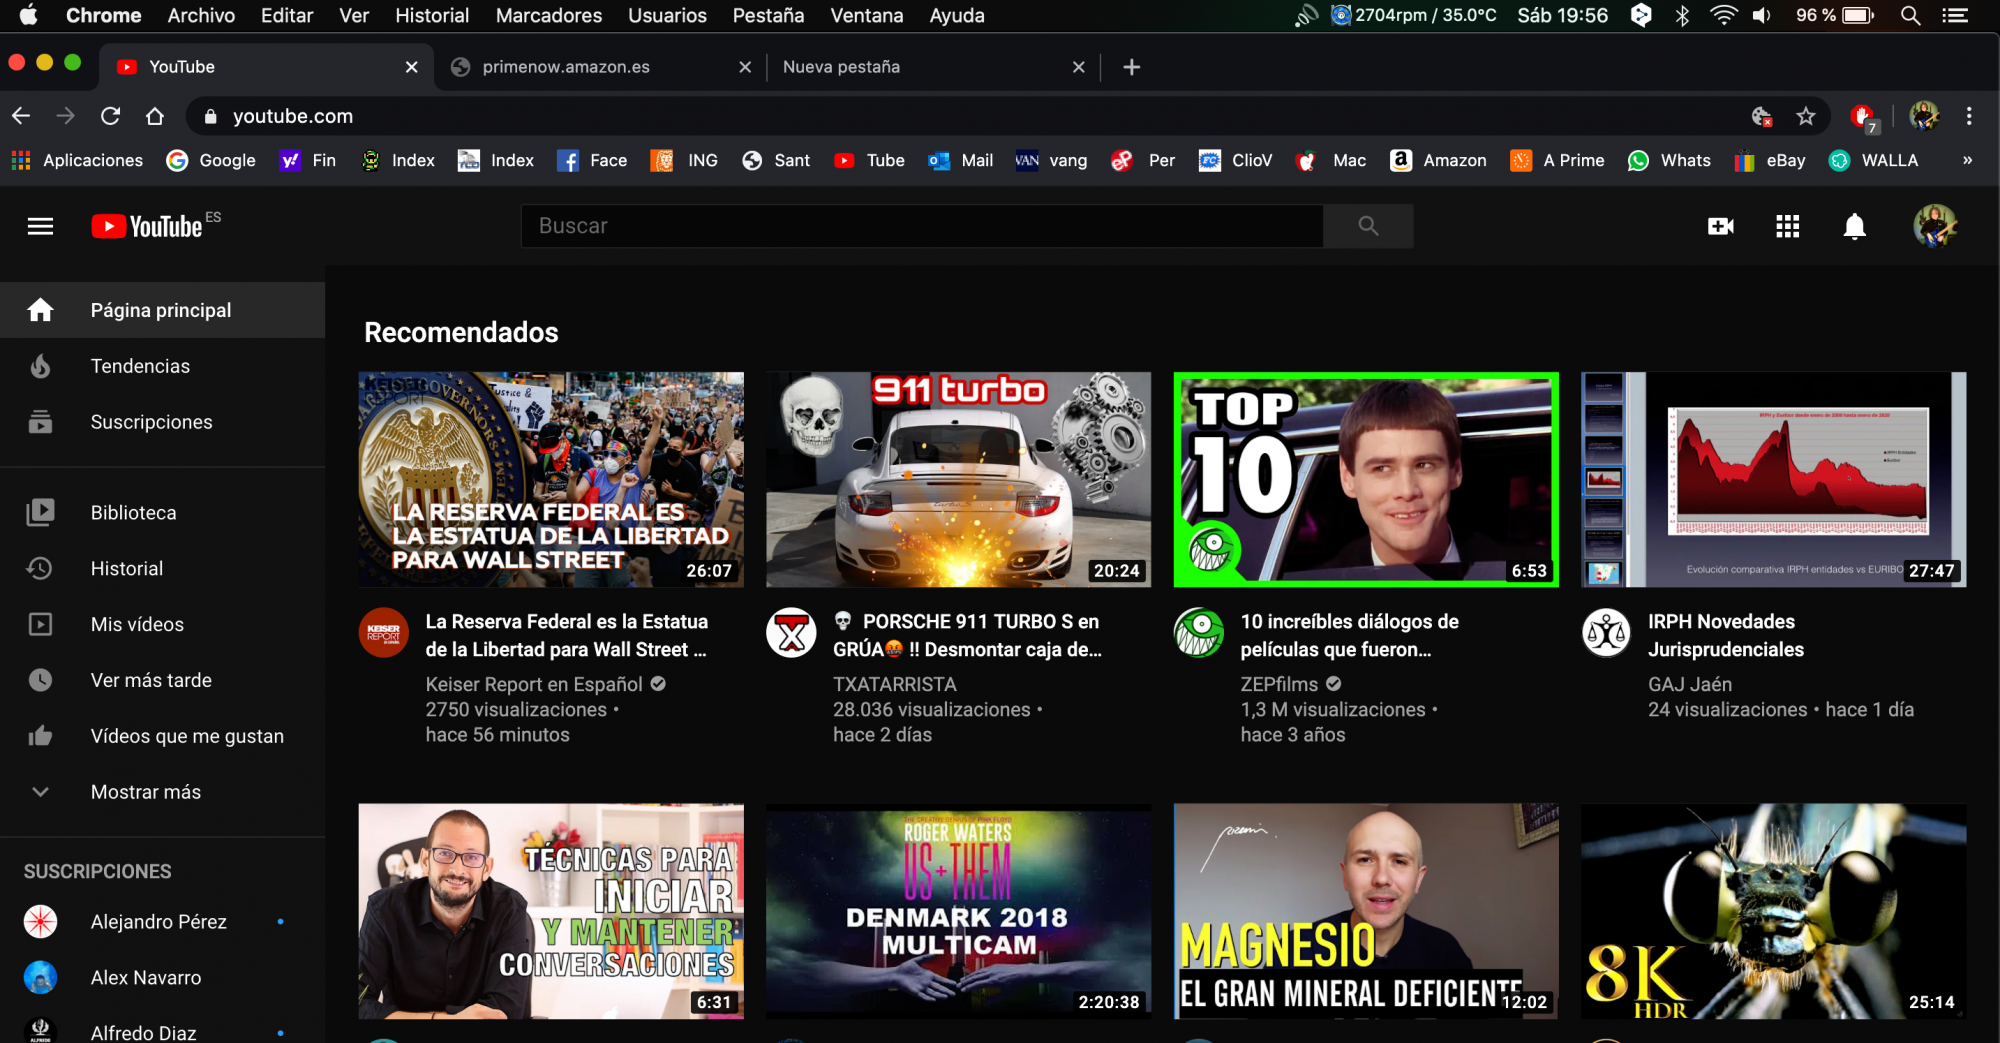Open the IRPH Novedades Jurisprudenciales title

pyautogui.click(x=1726, y=635)
